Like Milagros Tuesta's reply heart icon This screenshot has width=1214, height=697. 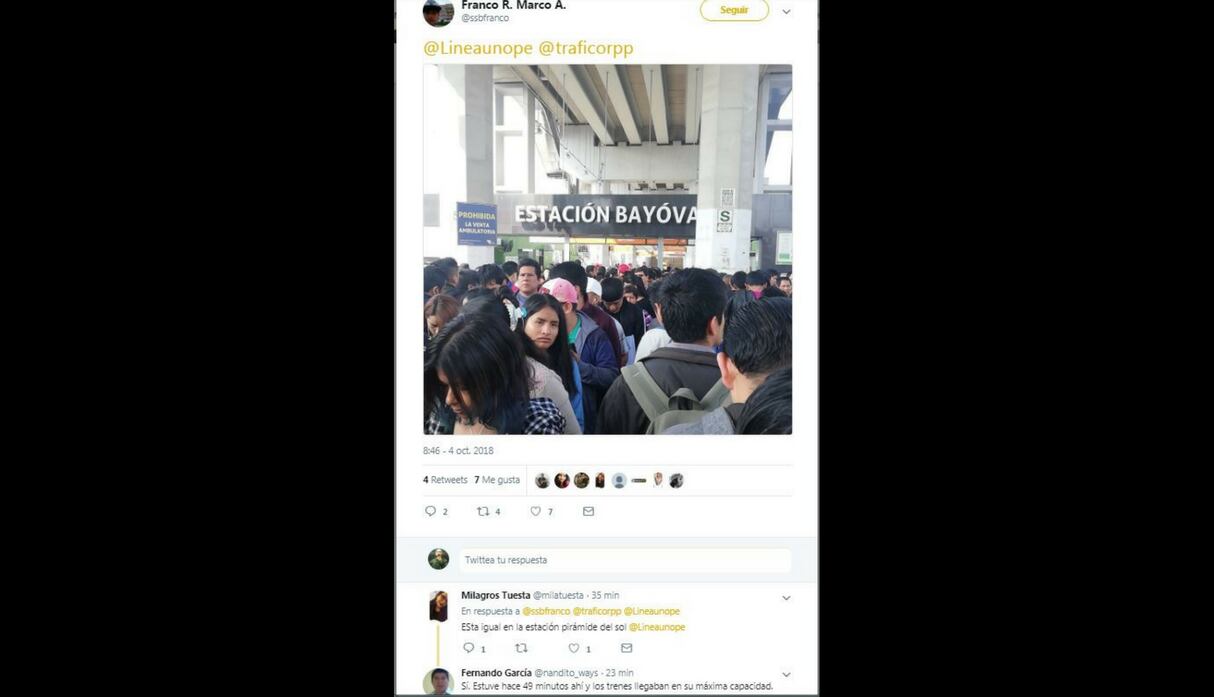coord(574,648)
